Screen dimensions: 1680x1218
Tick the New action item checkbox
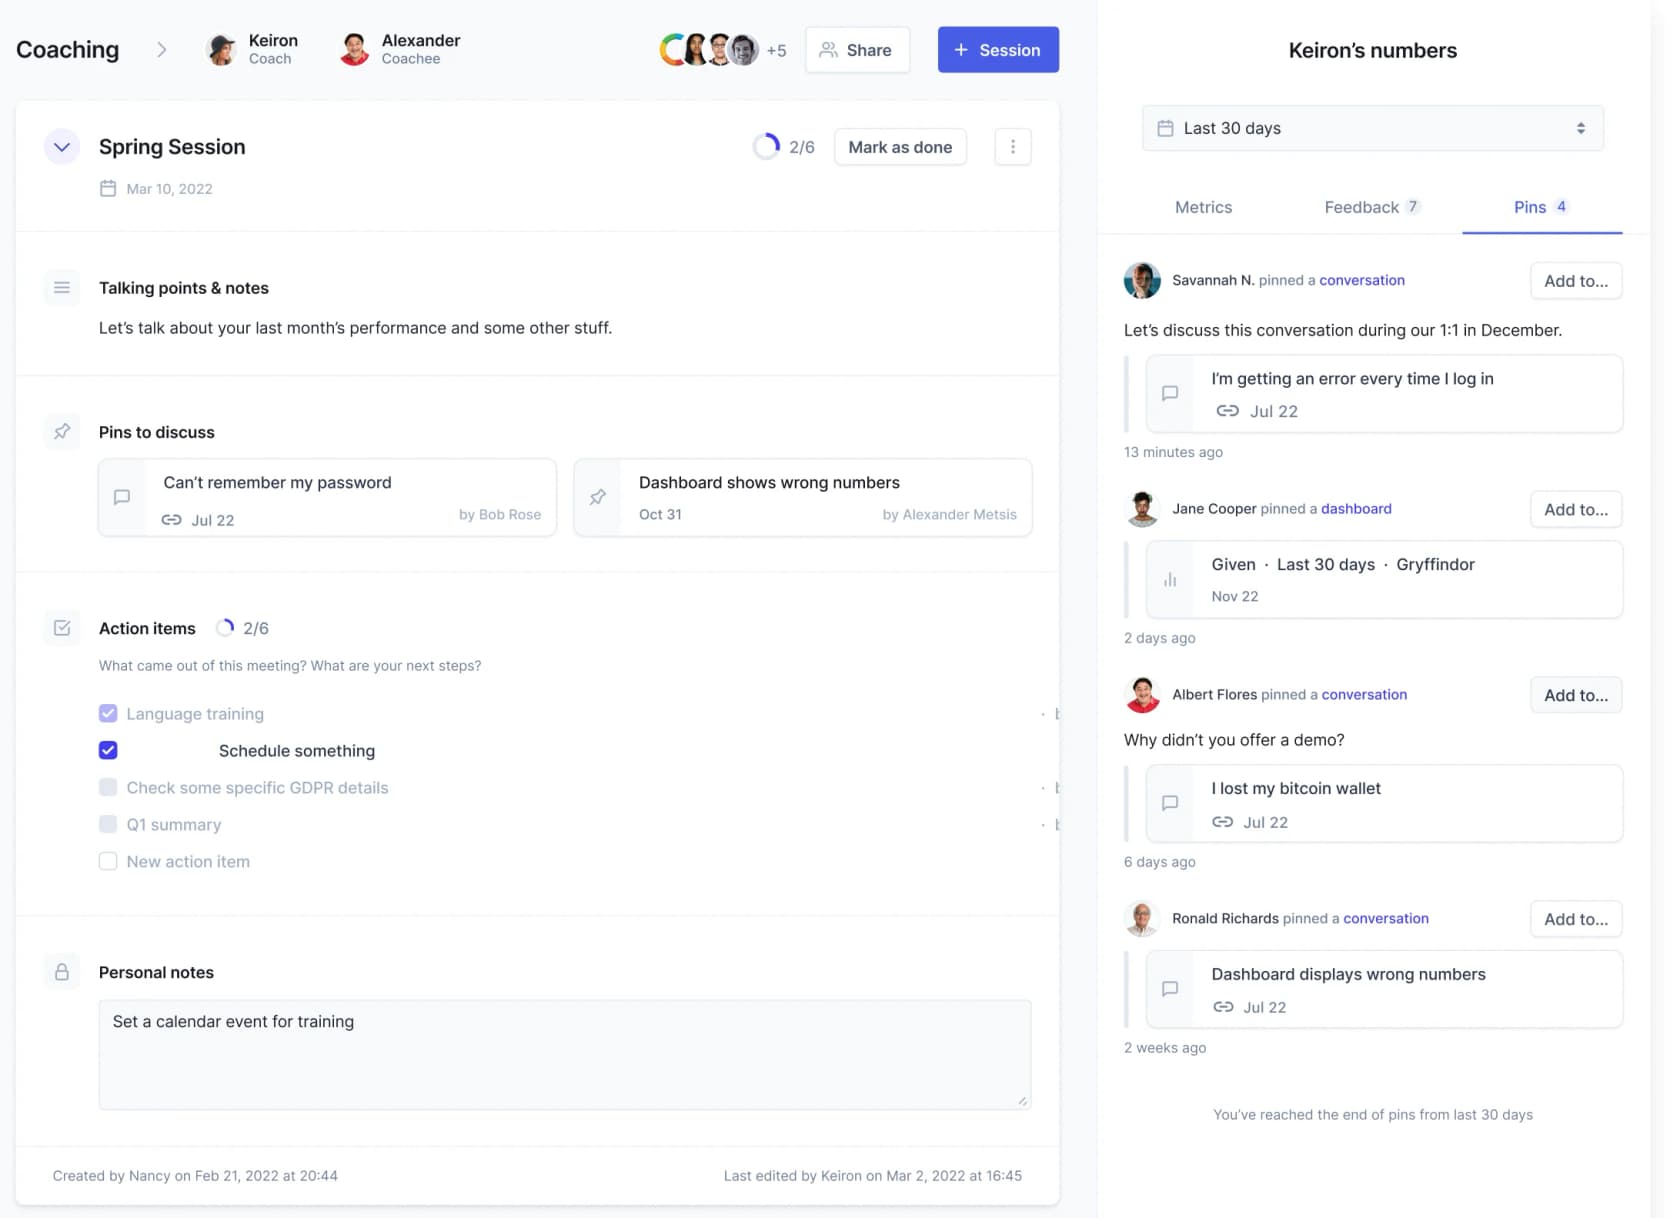click(108, 861)
